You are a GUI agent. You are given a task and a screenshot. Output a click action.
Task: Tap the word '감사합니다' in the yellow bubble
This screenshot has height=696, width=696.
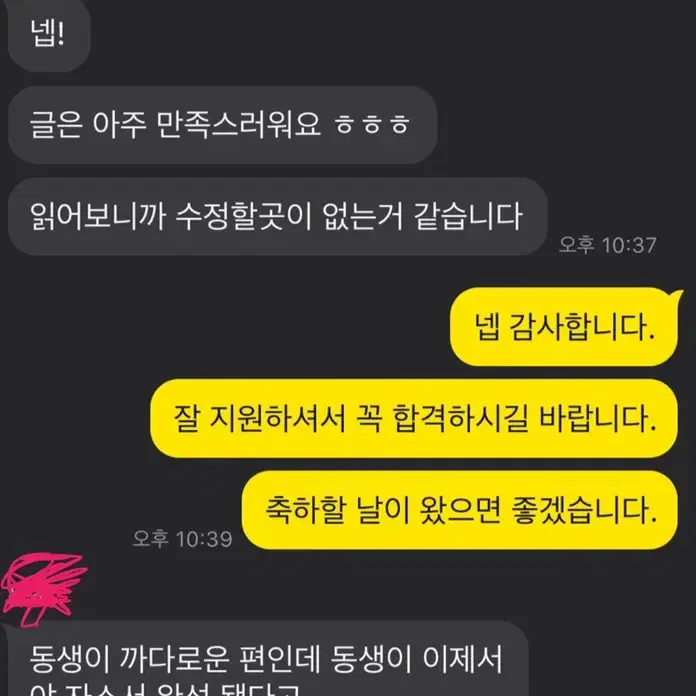(582, 327)
